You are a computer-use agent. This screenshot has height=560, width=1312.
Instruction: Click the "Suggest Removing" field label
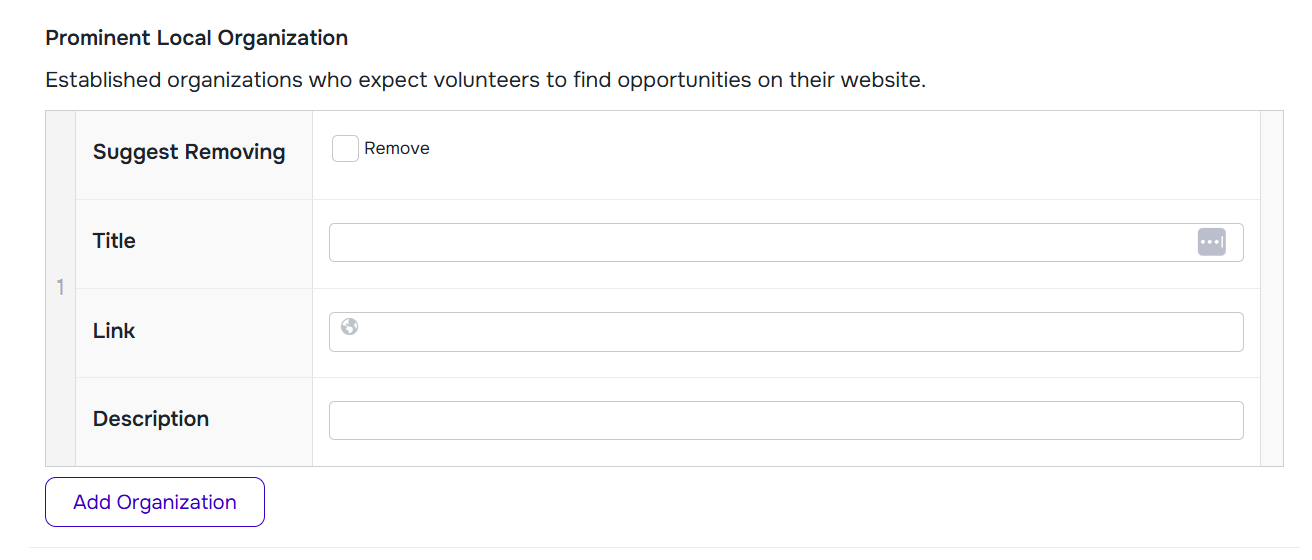coord(189,152)
